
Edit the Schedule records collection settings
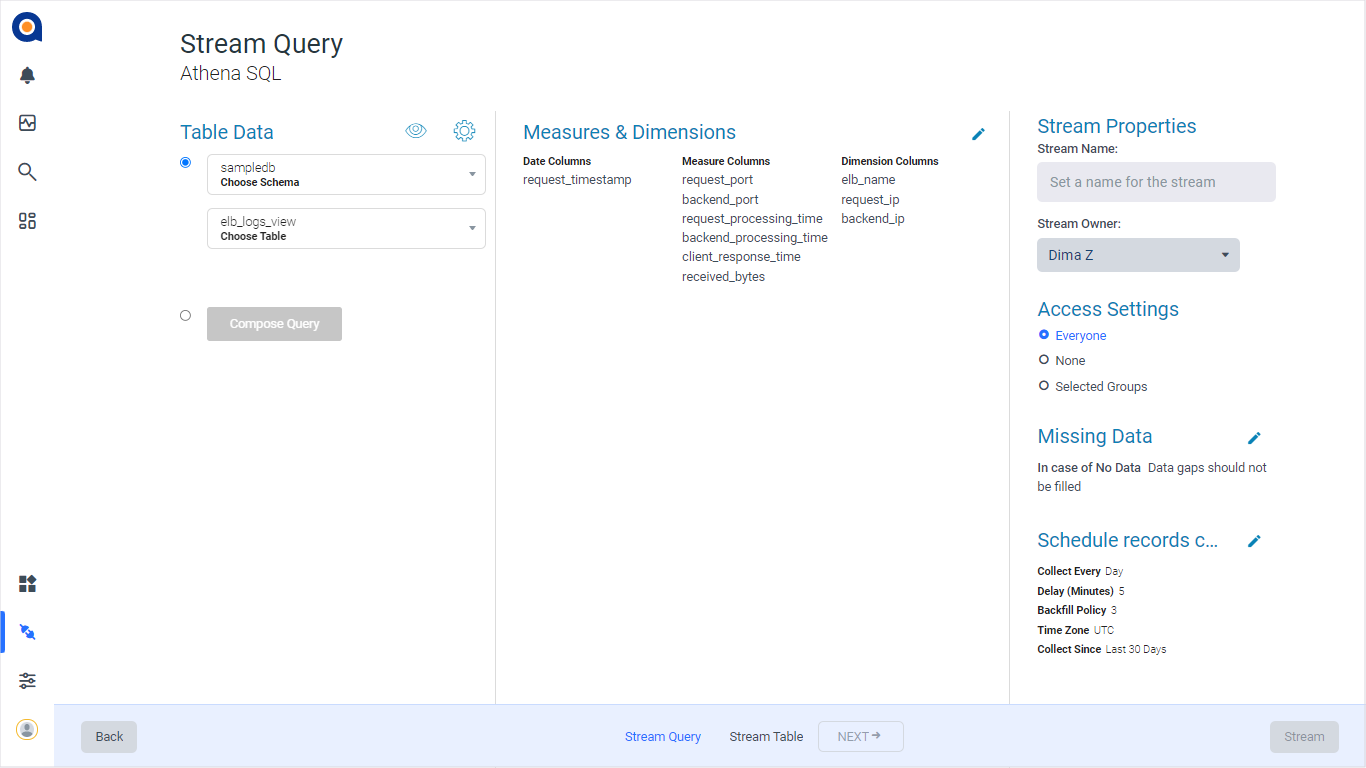pos(1254,541)
